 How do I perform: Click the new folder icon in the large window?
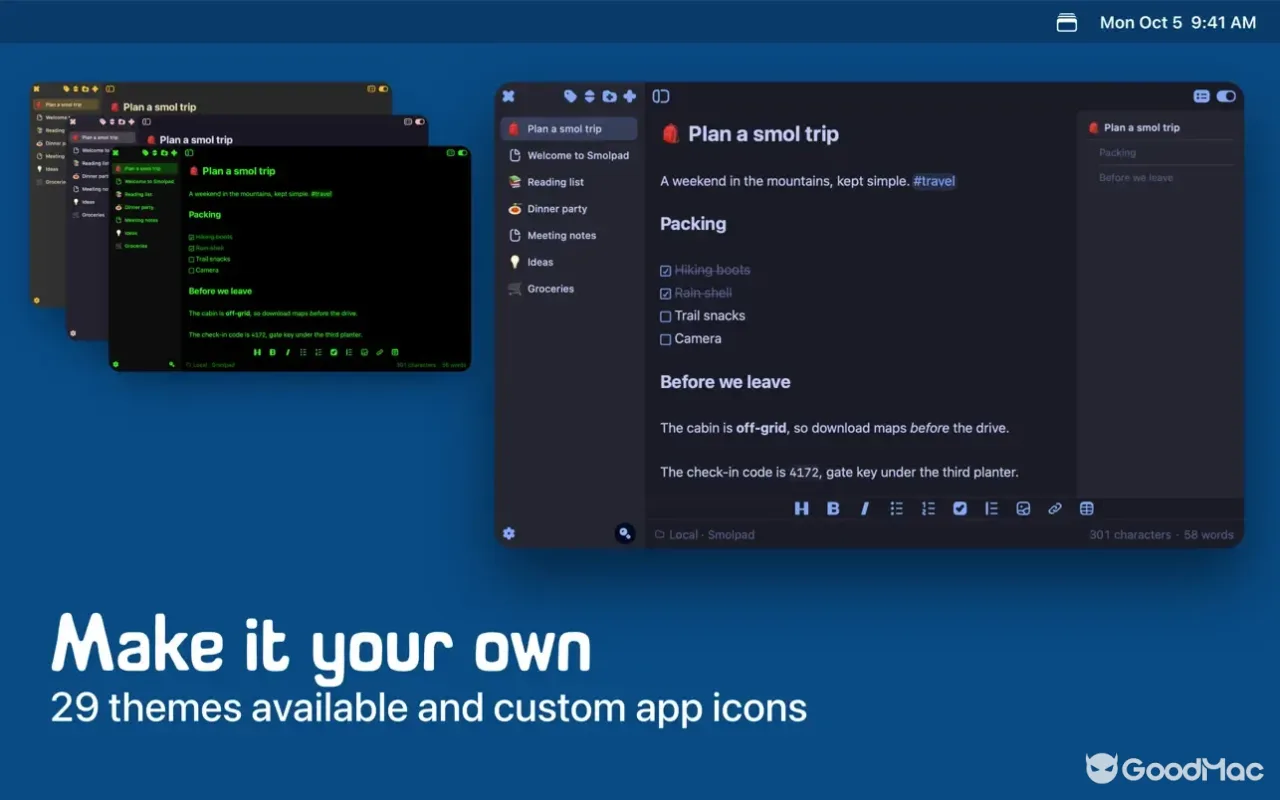click(609, 96)
